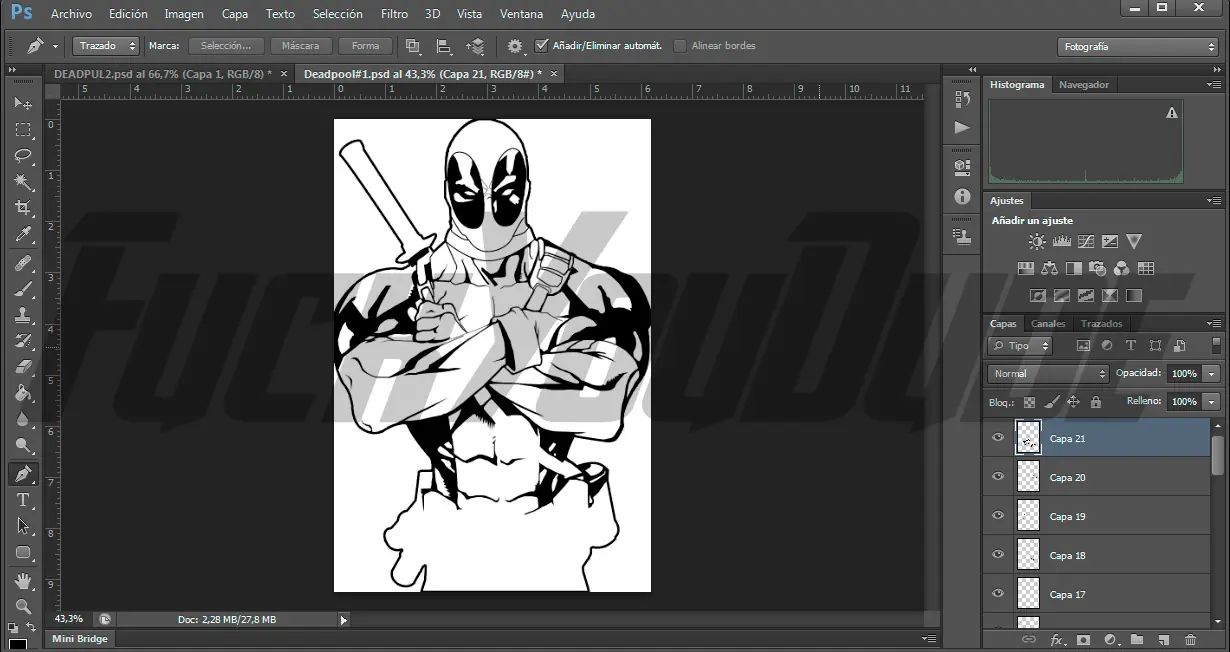Image resolution: width=1230 pixels, height=652 pixels.
Task: Open the Filtro menu
Action: pyautogui.click(x=394, y=14)
